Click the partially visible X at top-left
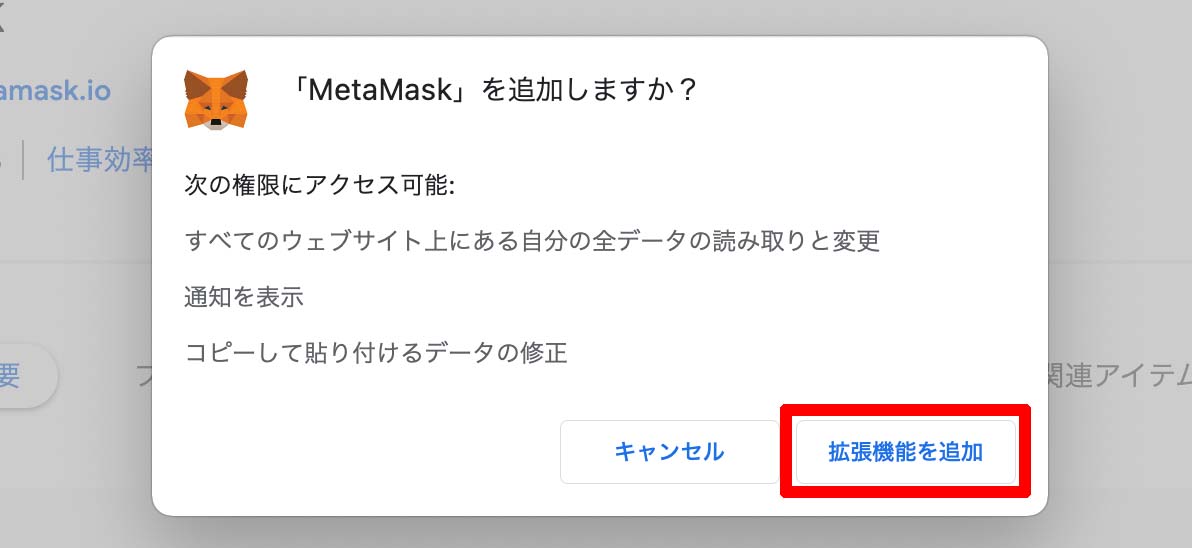The image size is (1192, 548). coord(2,21)
